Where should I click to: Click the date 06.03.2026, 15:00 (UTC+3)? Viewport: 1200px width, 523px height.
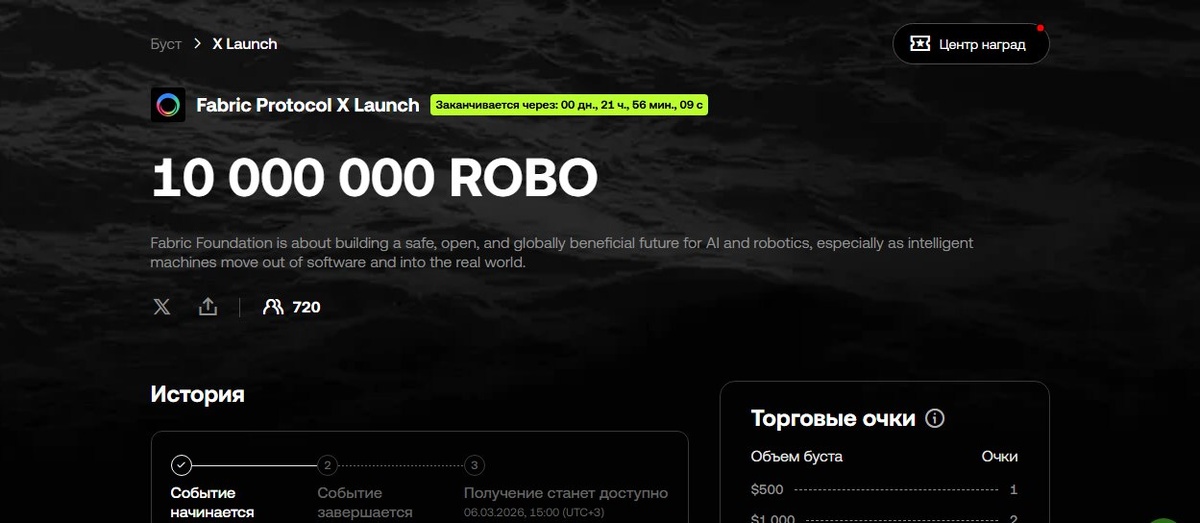534,512
